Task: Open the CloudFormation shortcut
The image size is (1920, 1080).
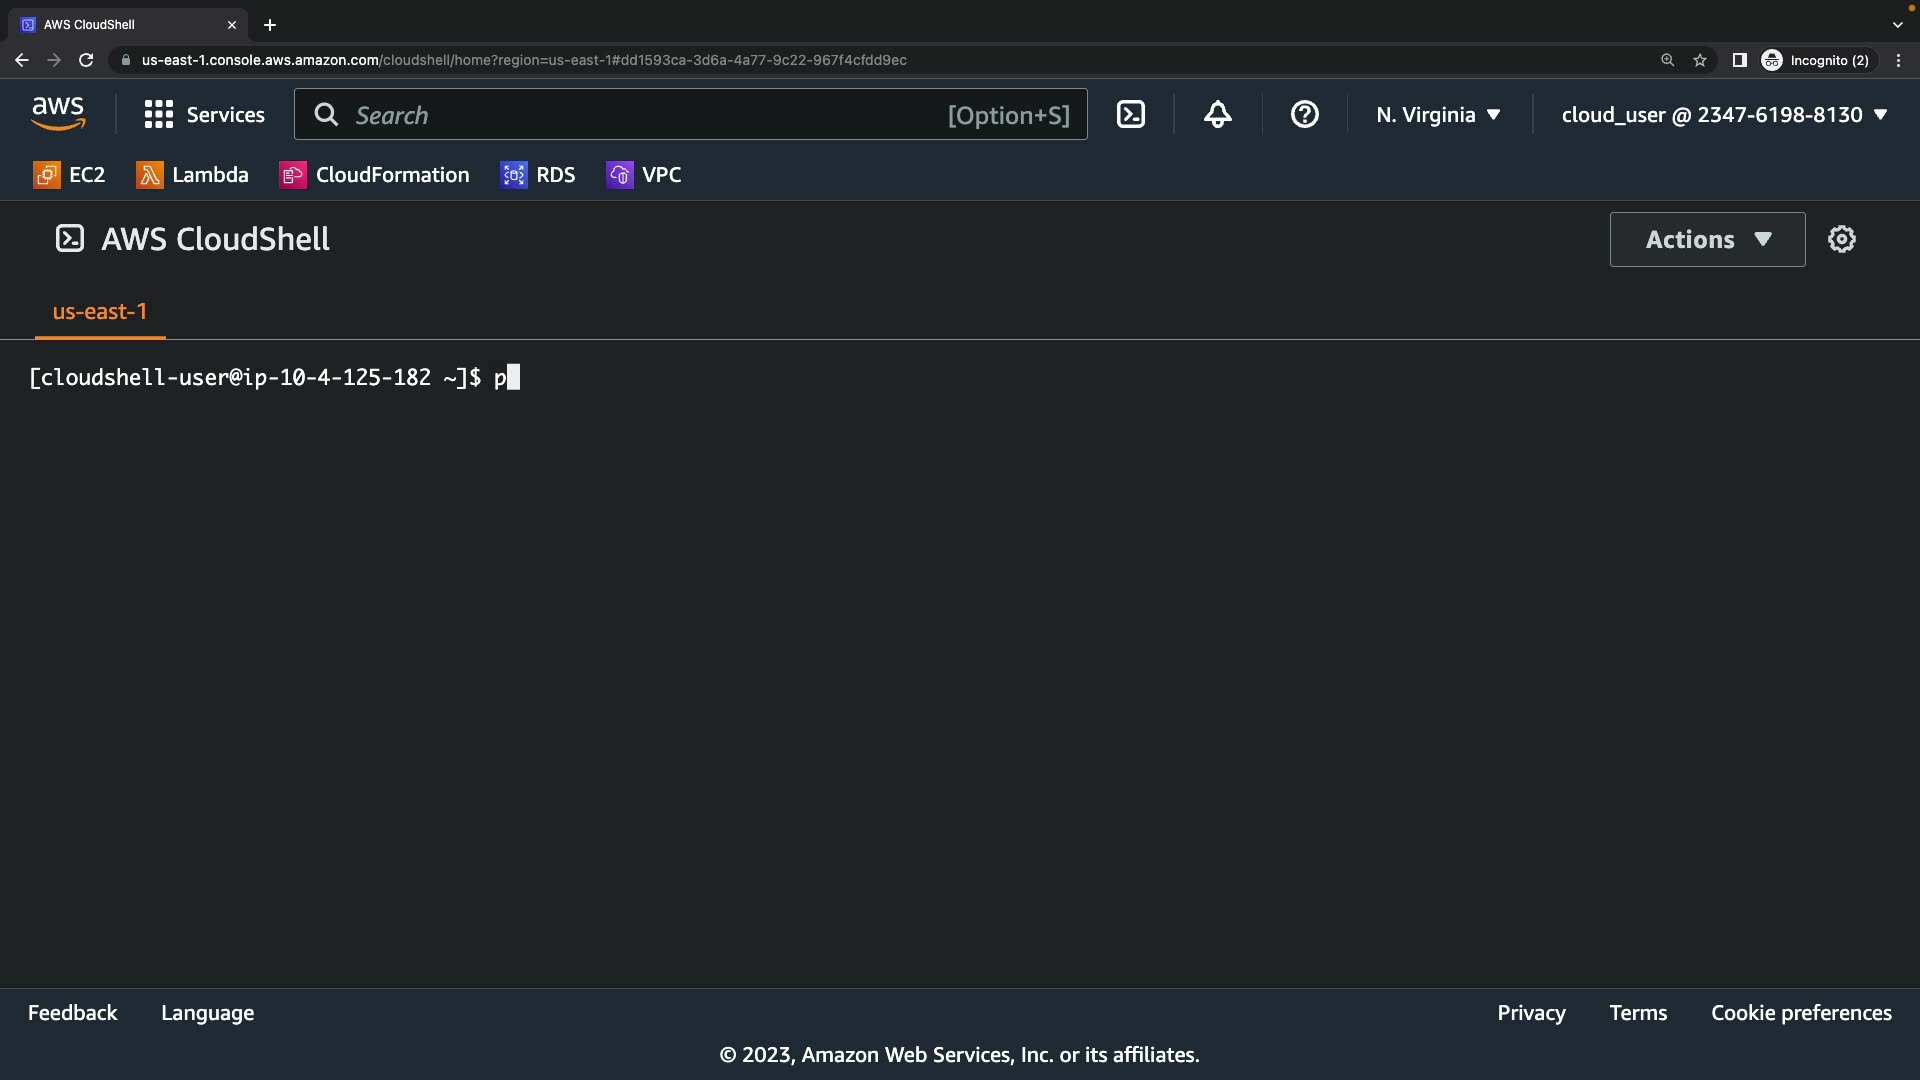Action: click(374, 175)
